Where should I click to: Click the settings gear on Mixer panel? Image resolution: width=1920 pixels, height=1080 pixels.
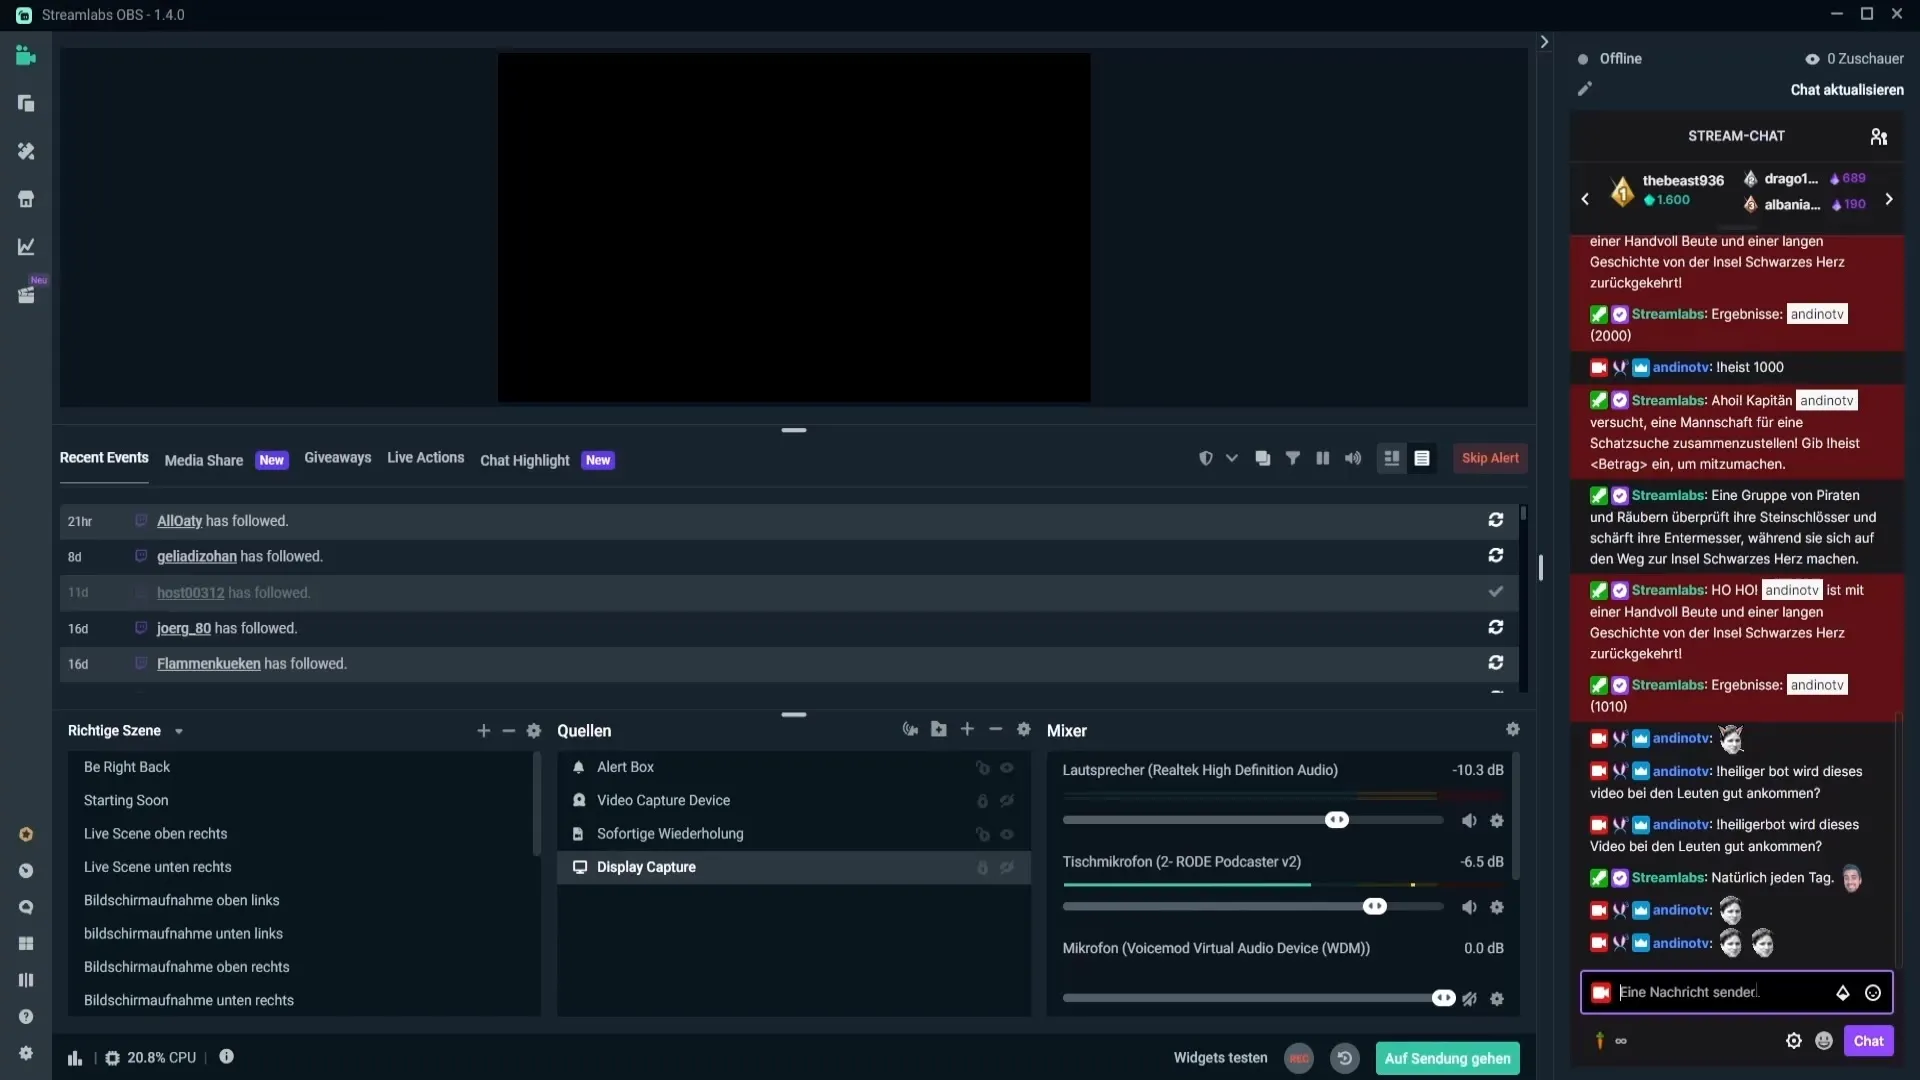(1513, 729)
